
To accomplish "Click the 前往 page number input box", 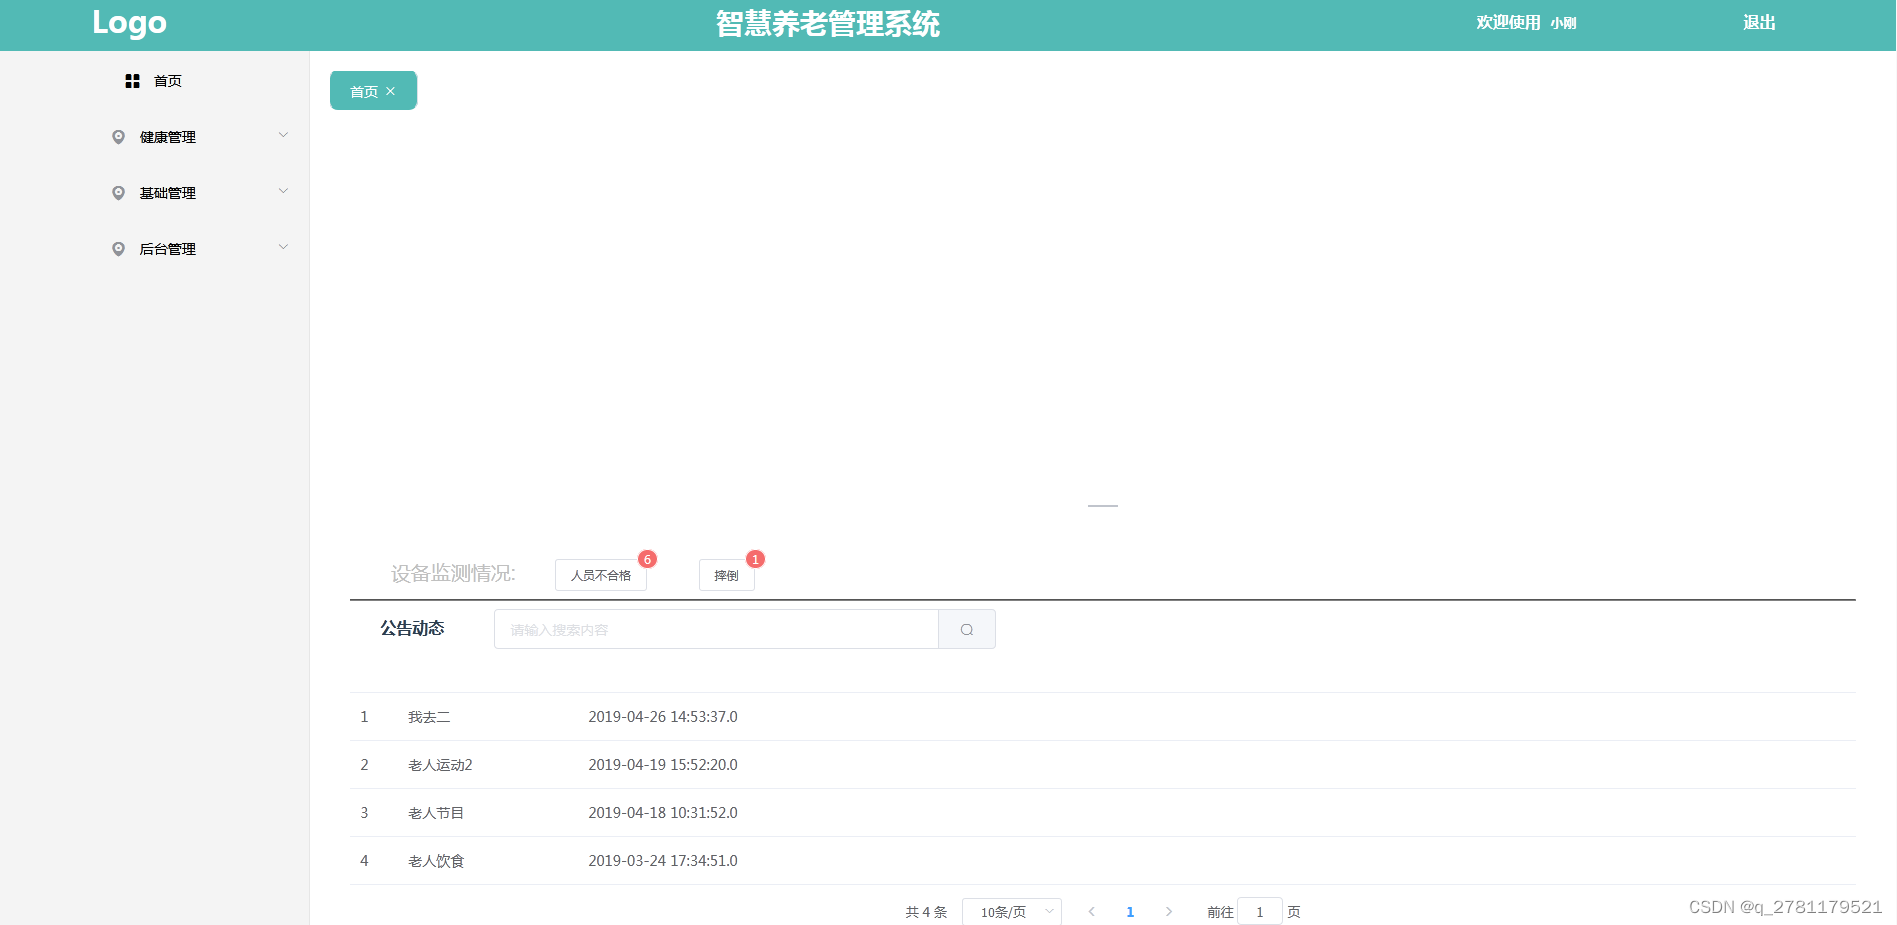I will point(1260,911).
